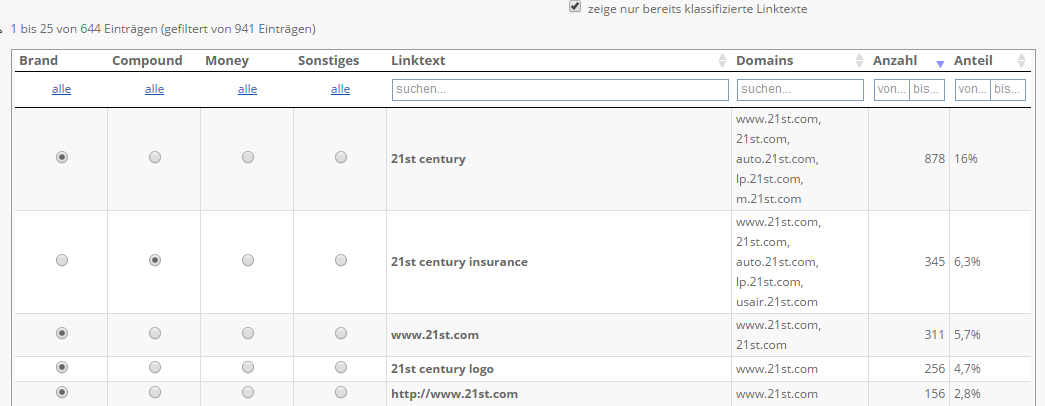Select Brand radio for '21st century insurance'

[62, 260]
